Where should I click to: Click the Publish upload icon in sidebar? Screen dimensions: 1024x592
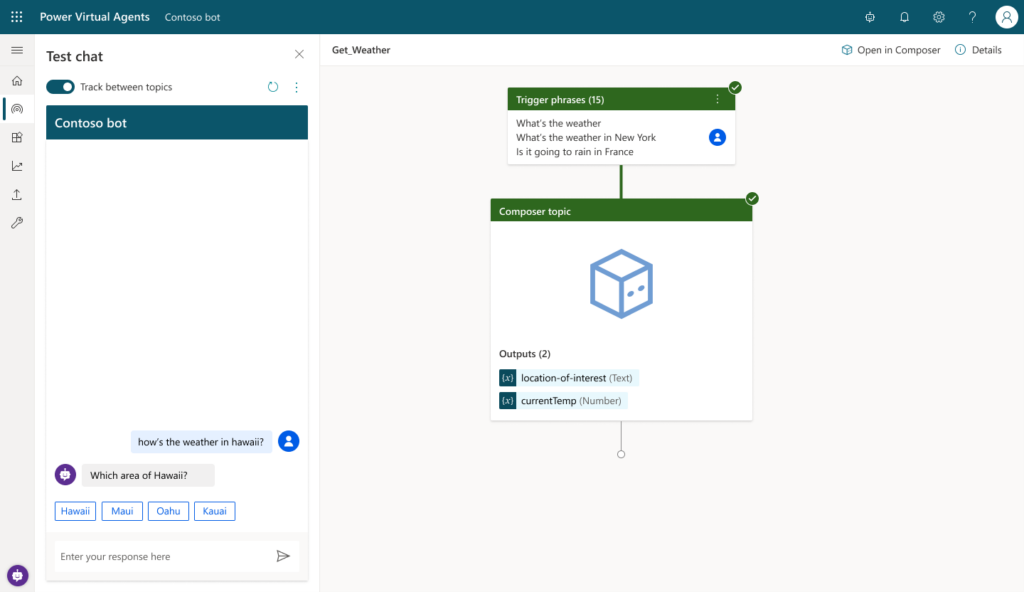tap(16, 194)
